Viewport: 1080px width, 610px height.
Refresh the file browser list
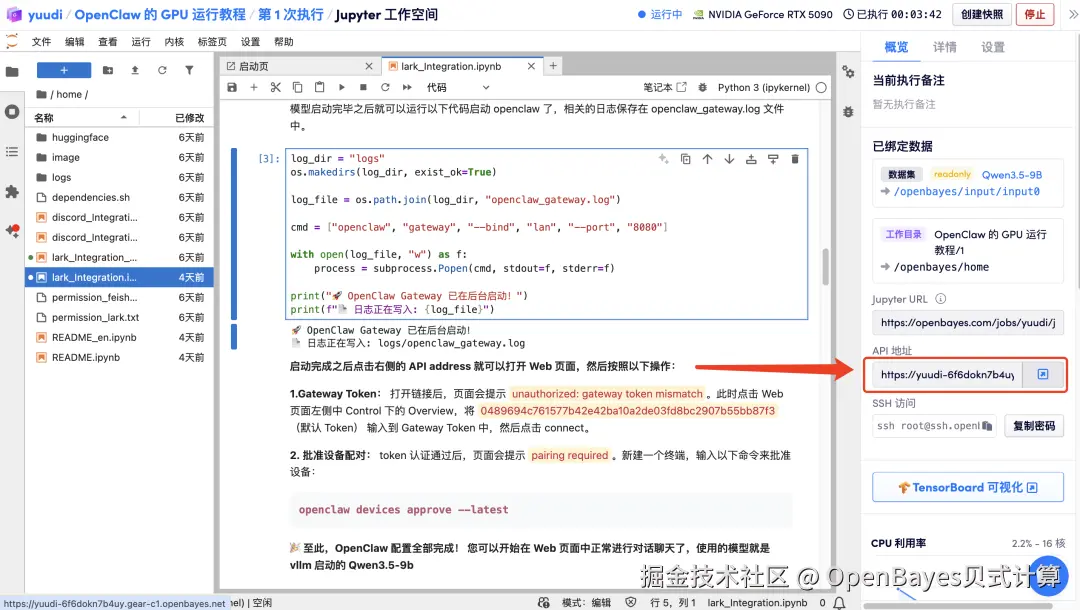tap(162, 70)
